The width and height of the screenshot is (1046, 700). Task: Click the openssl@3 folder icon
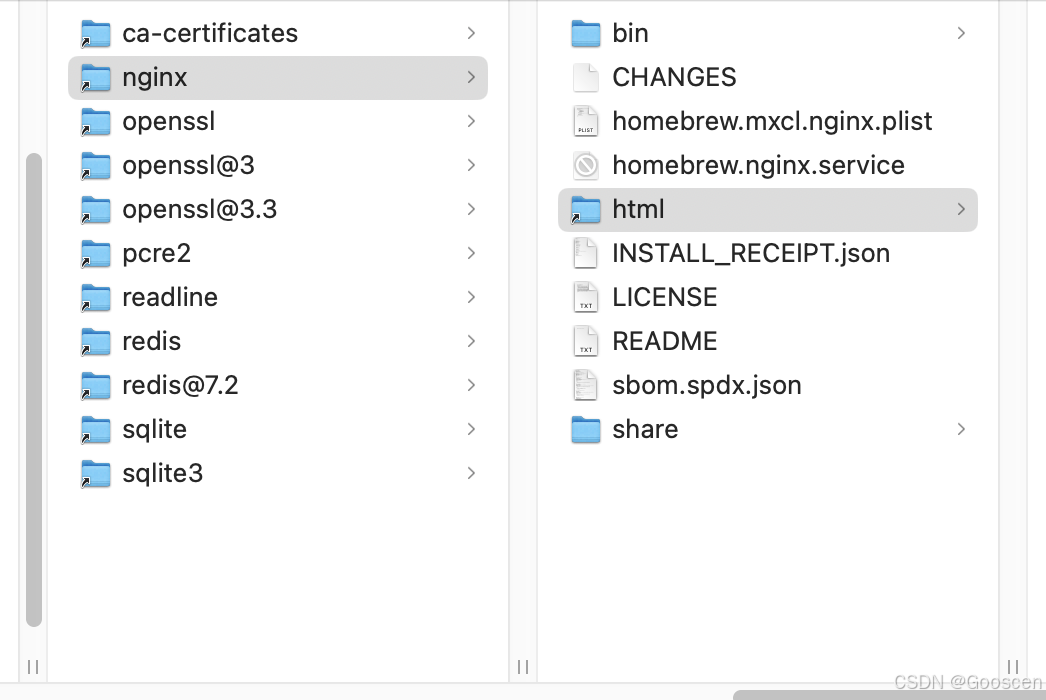point(96,165)
